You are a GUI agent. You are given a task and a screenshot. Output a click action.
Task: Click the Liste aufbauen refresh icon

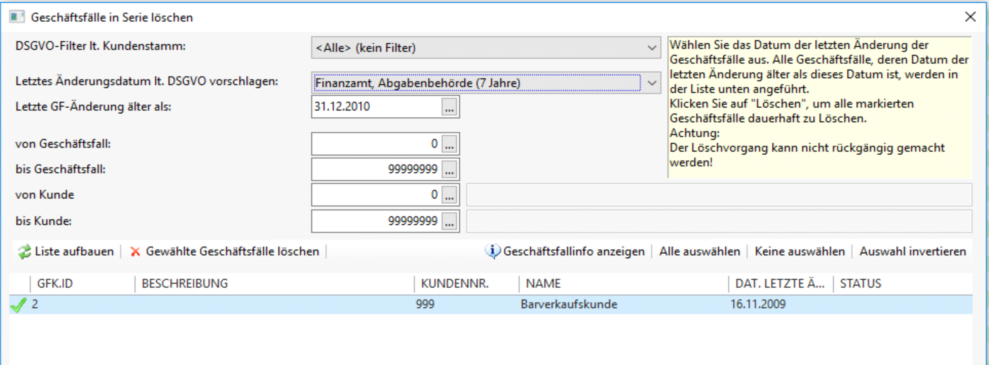pyautogui.click(x=24, y=252)
